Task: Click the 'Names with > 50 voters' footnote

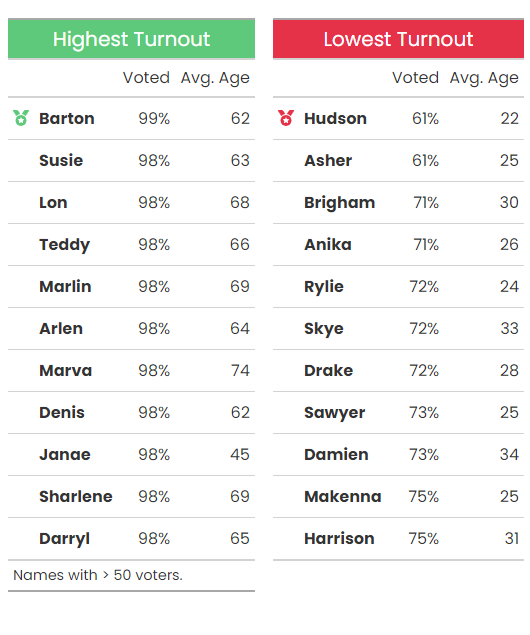Action: pos(98,575)
